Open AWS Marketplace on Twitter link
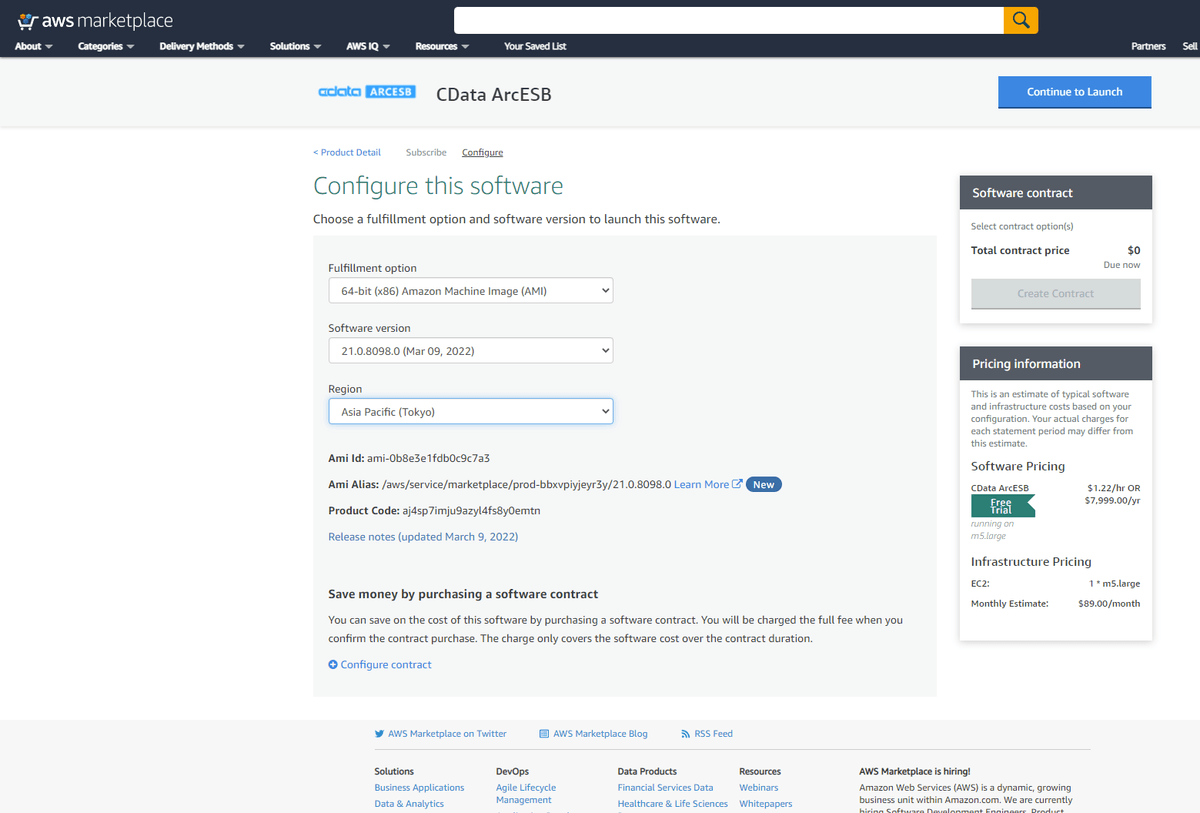 coord(447,734)
